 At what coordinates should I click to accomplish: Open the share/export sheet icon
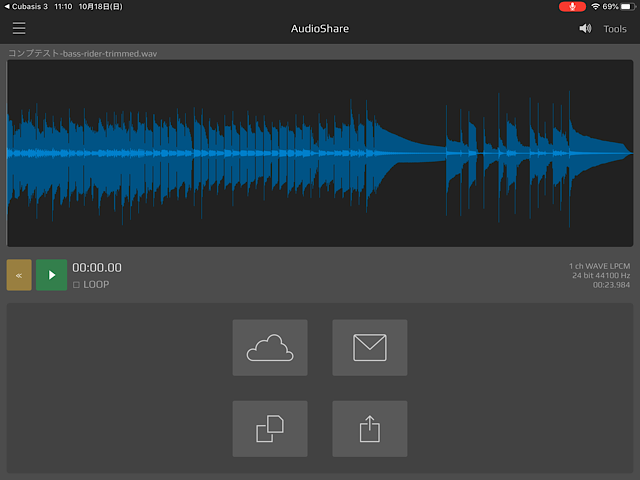point(370,429)
